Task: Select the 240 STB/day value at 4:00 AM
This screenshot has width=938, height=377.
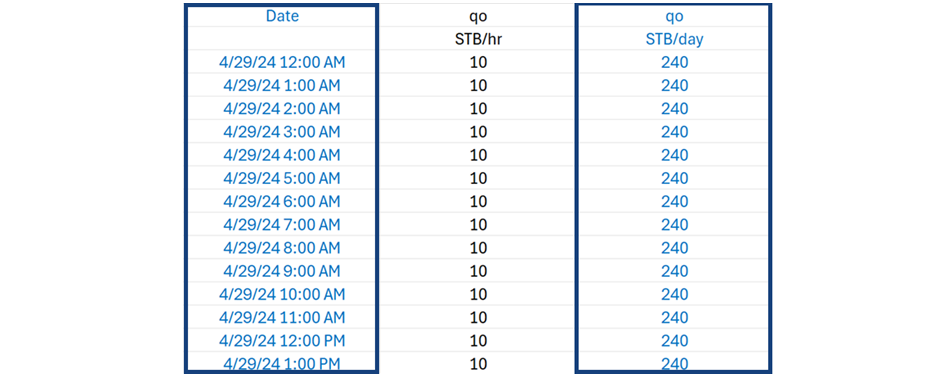Action: tap(674, 155)
